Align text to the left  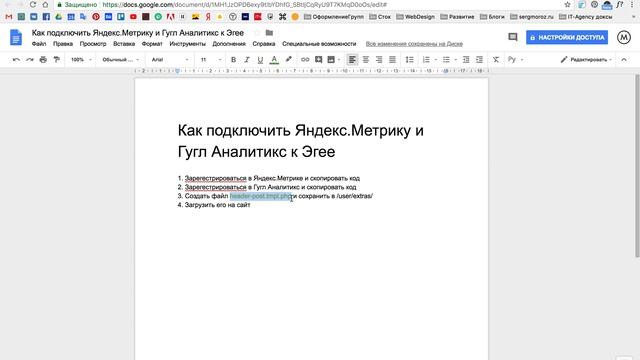click(x=352, y=60)
